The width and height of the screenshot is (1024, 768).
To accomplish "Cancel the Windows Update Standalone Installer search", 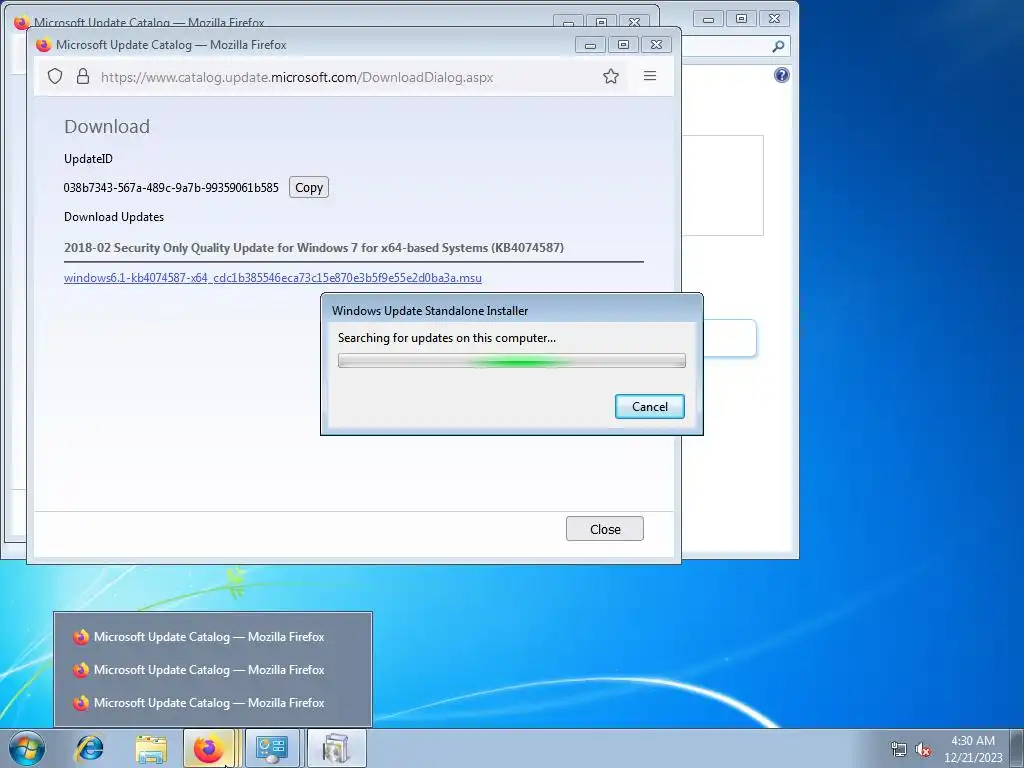I will [650, 406].
